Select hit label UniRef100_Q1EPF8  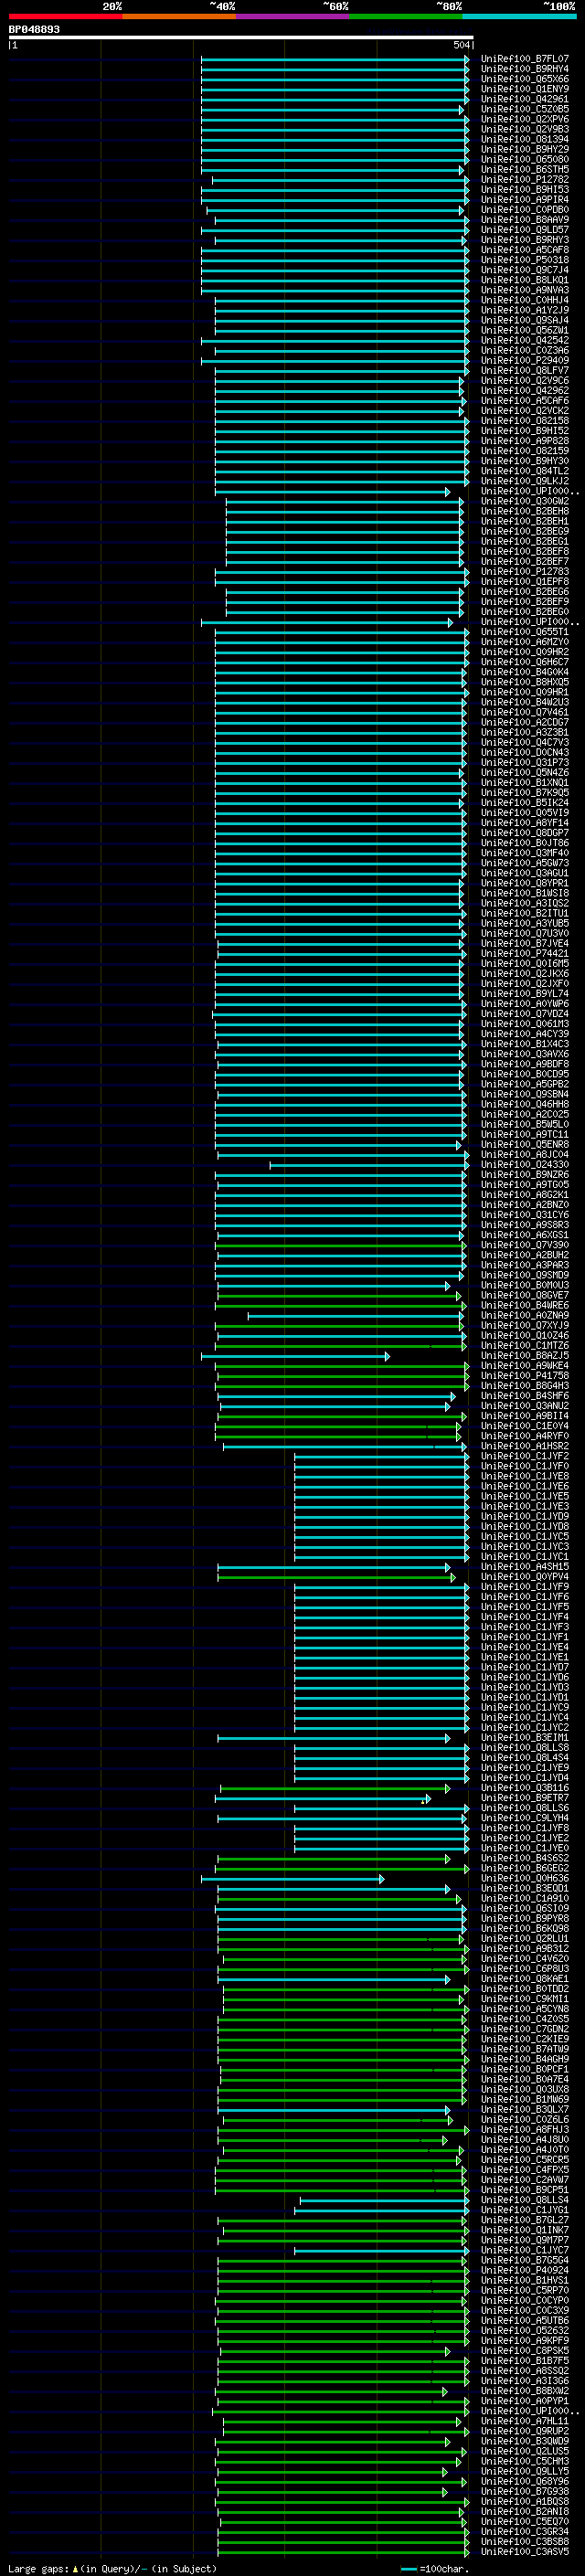[x=524, y=581]
